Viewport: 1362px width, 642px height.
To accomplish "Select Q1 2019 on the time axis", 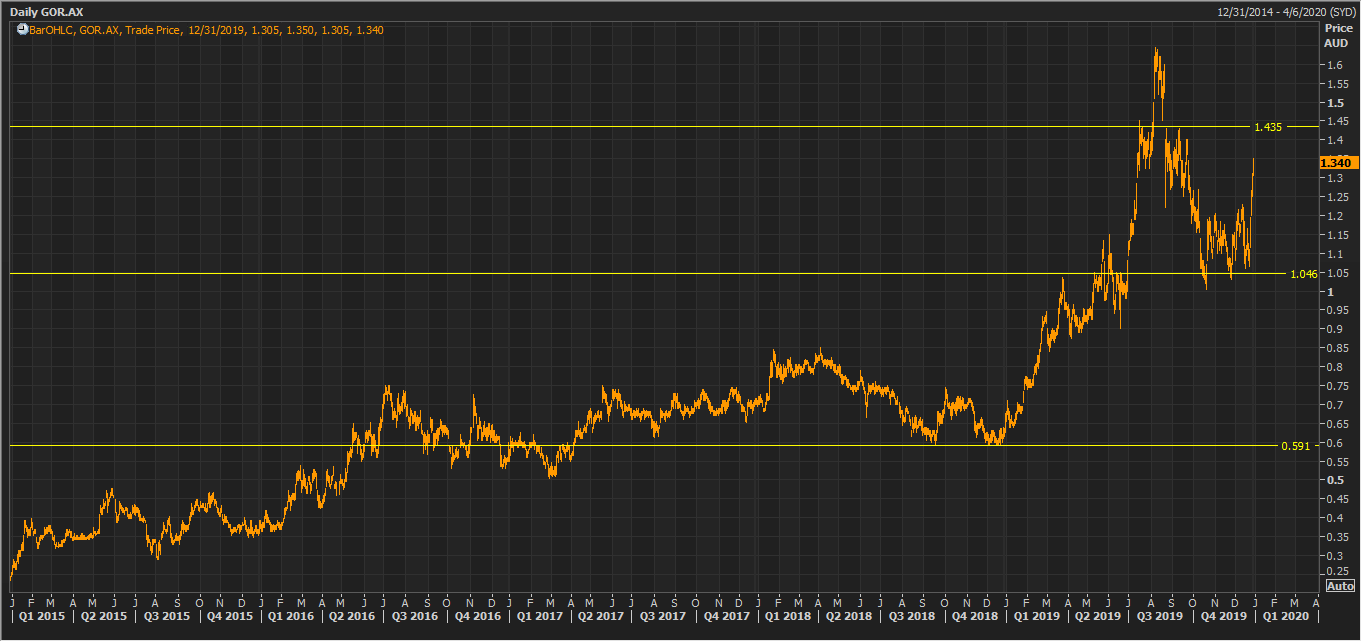I will pos(1038,617).
